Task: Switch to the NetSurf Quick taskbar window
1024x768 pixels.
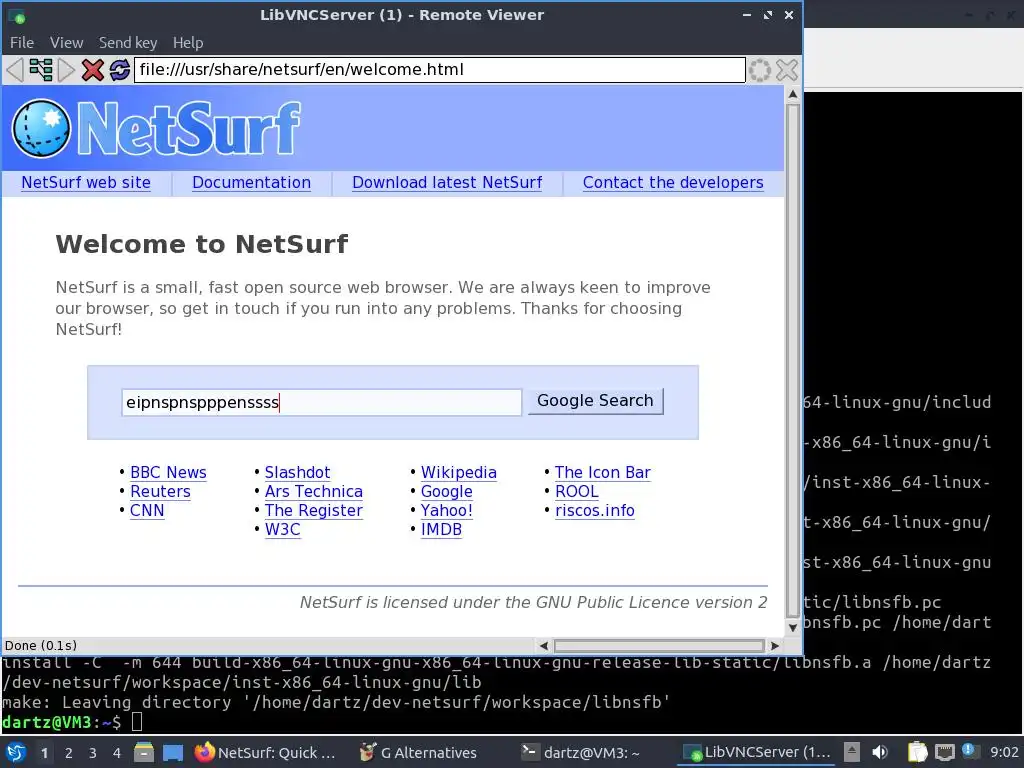Action: tap(265, 752)
